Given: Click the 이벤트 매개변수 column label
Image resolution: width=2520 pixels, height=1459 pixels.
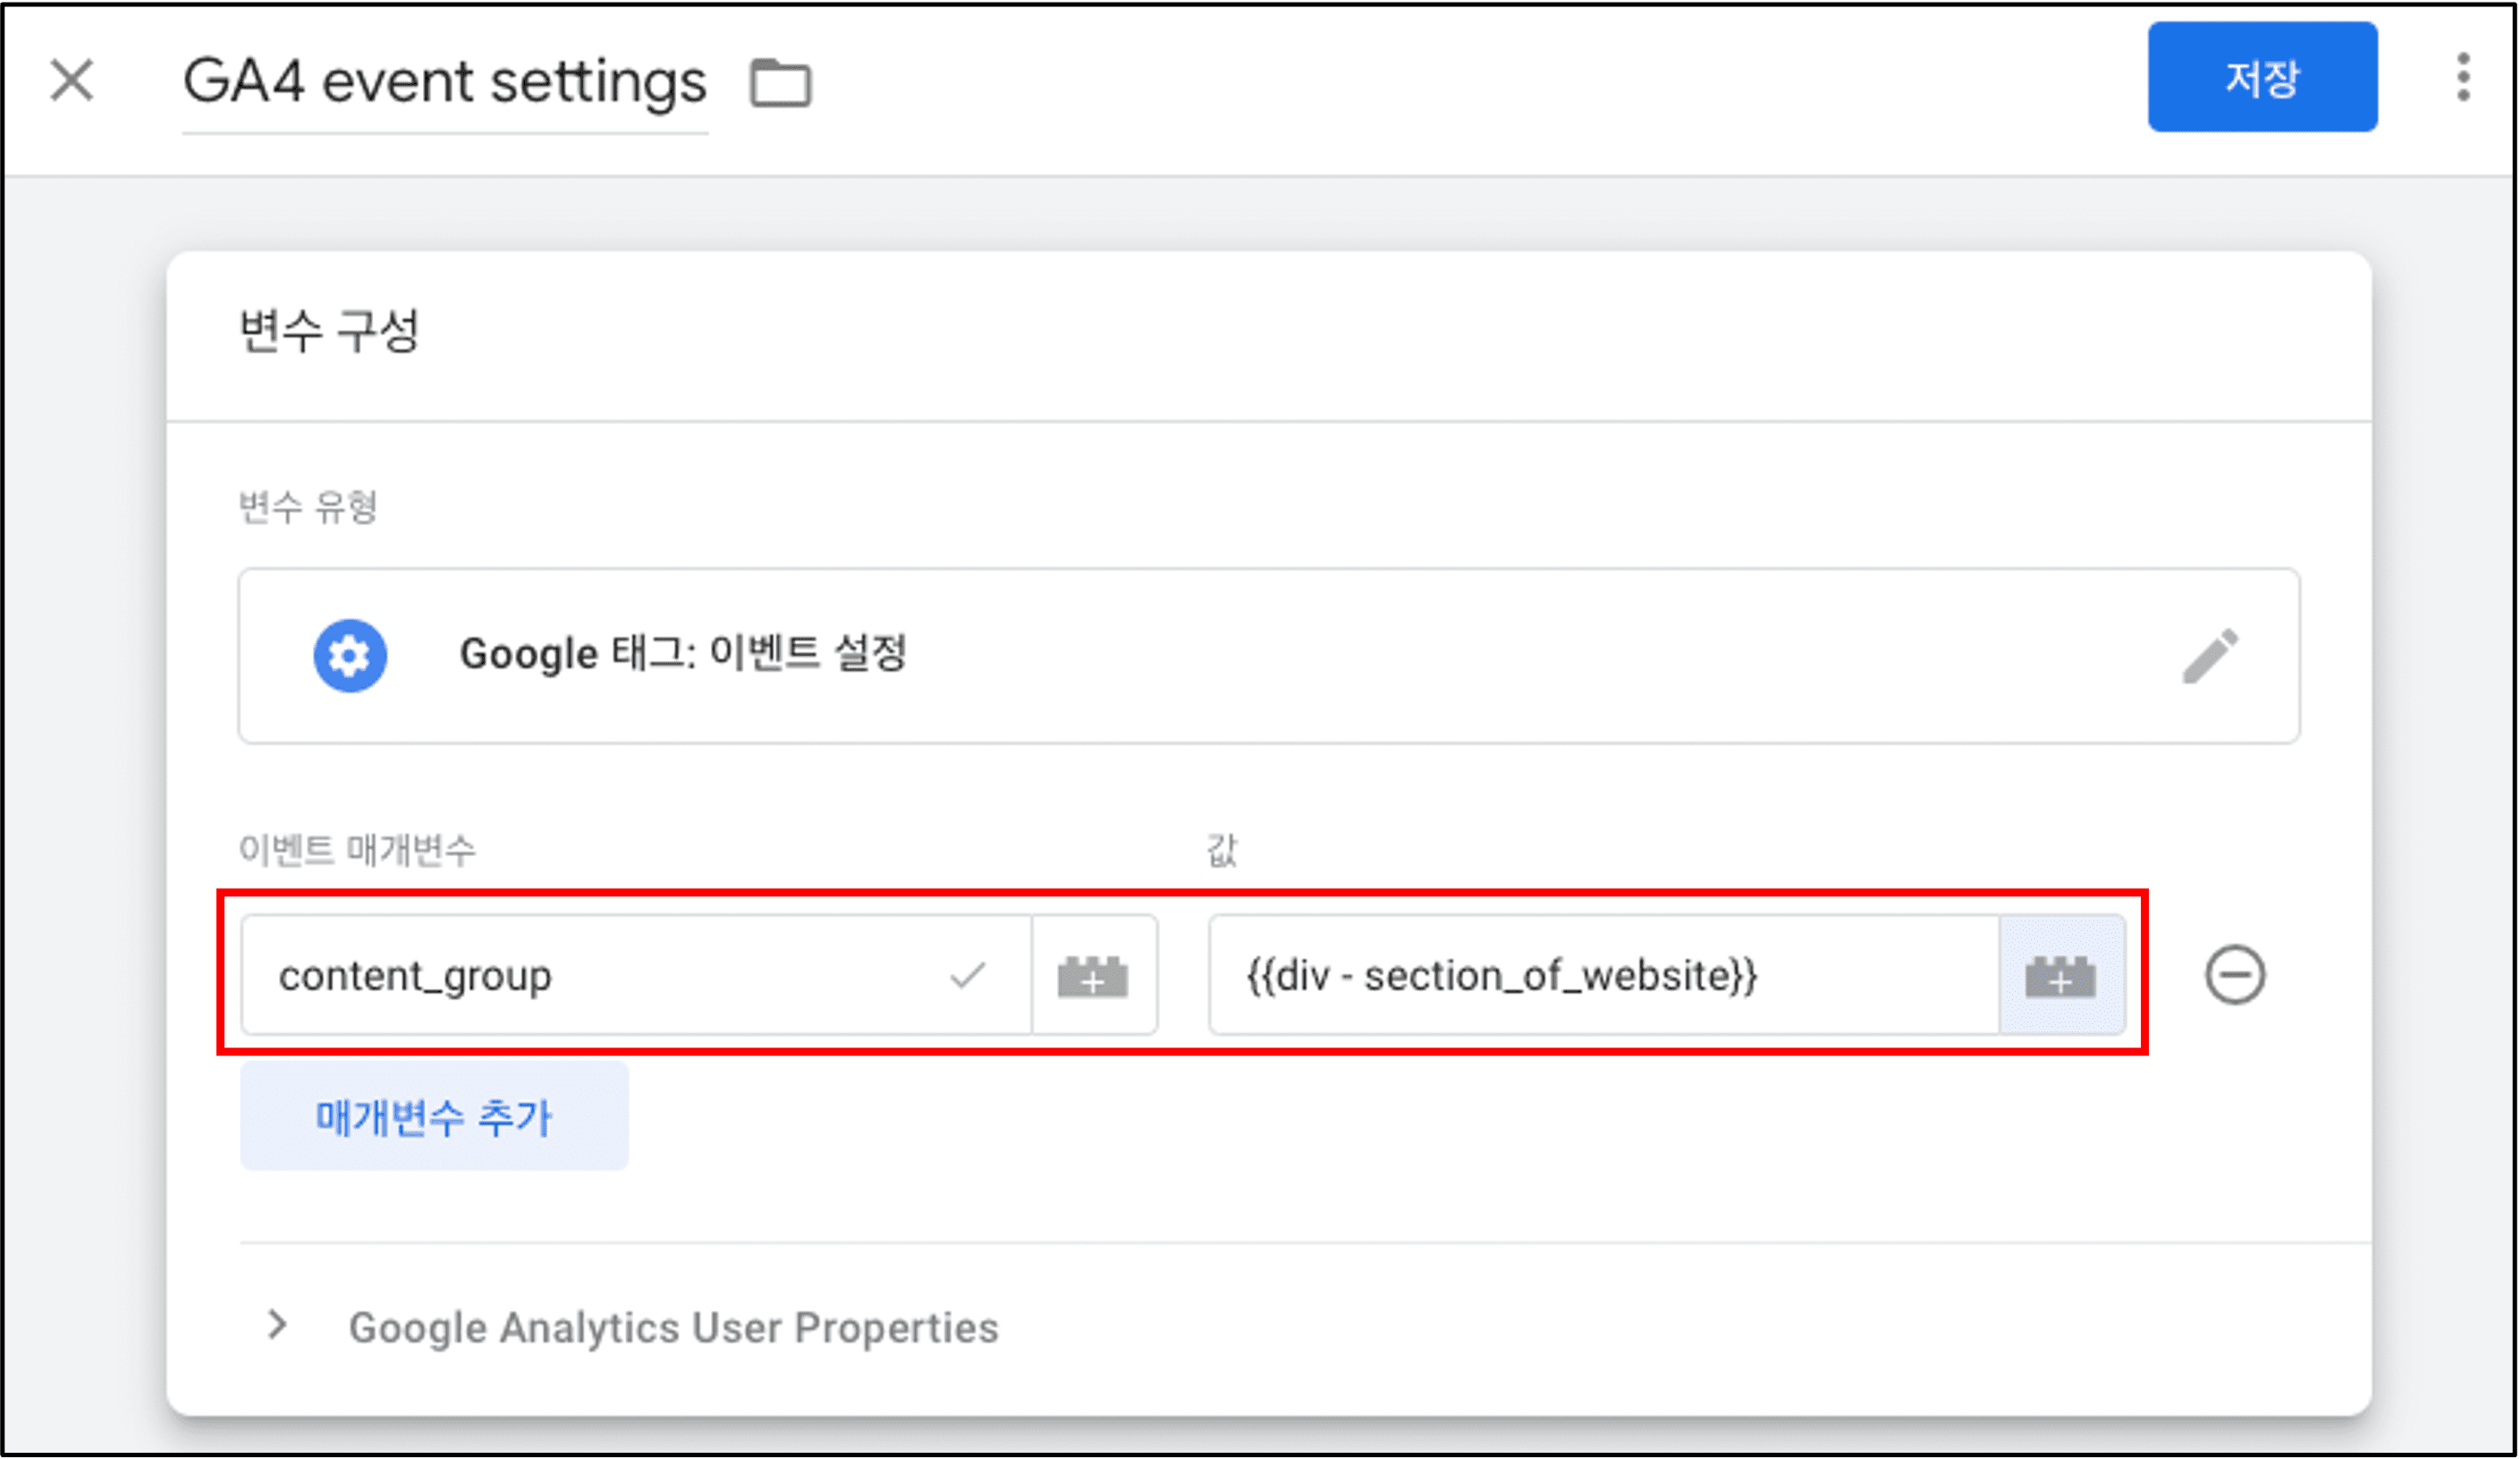Looking at the screenshot, I should 357,850.
